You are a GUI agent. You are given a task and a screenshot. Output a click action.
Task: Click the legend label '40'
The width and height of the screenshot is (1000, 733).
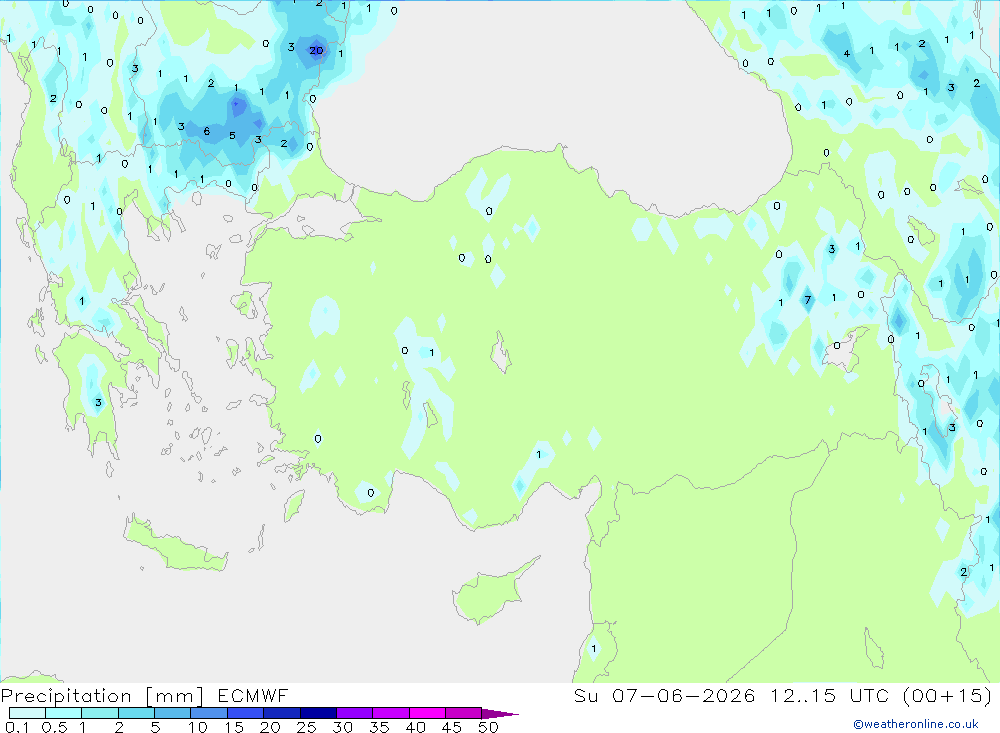point(415,727)
